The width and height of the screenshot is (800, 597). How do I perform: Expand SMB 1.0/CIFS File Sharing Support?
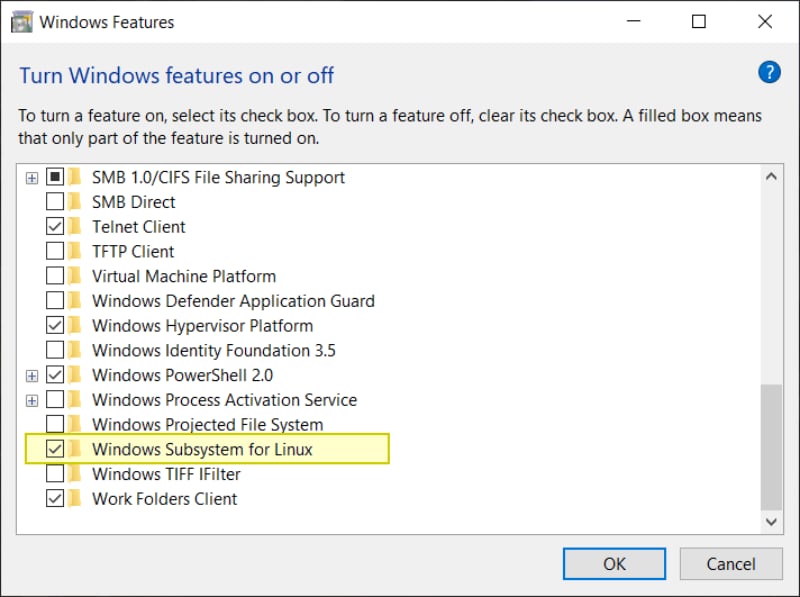pyautogui.click(x=31, y=177)
